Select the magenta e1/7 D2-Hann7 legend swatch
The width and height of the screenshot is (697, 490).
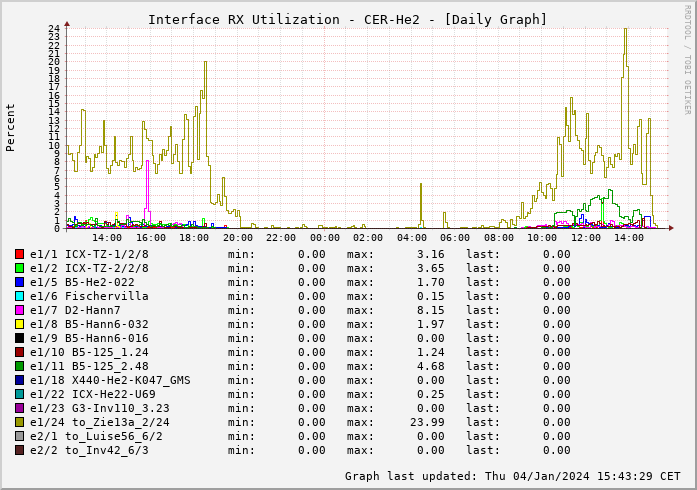coord(20,310)
